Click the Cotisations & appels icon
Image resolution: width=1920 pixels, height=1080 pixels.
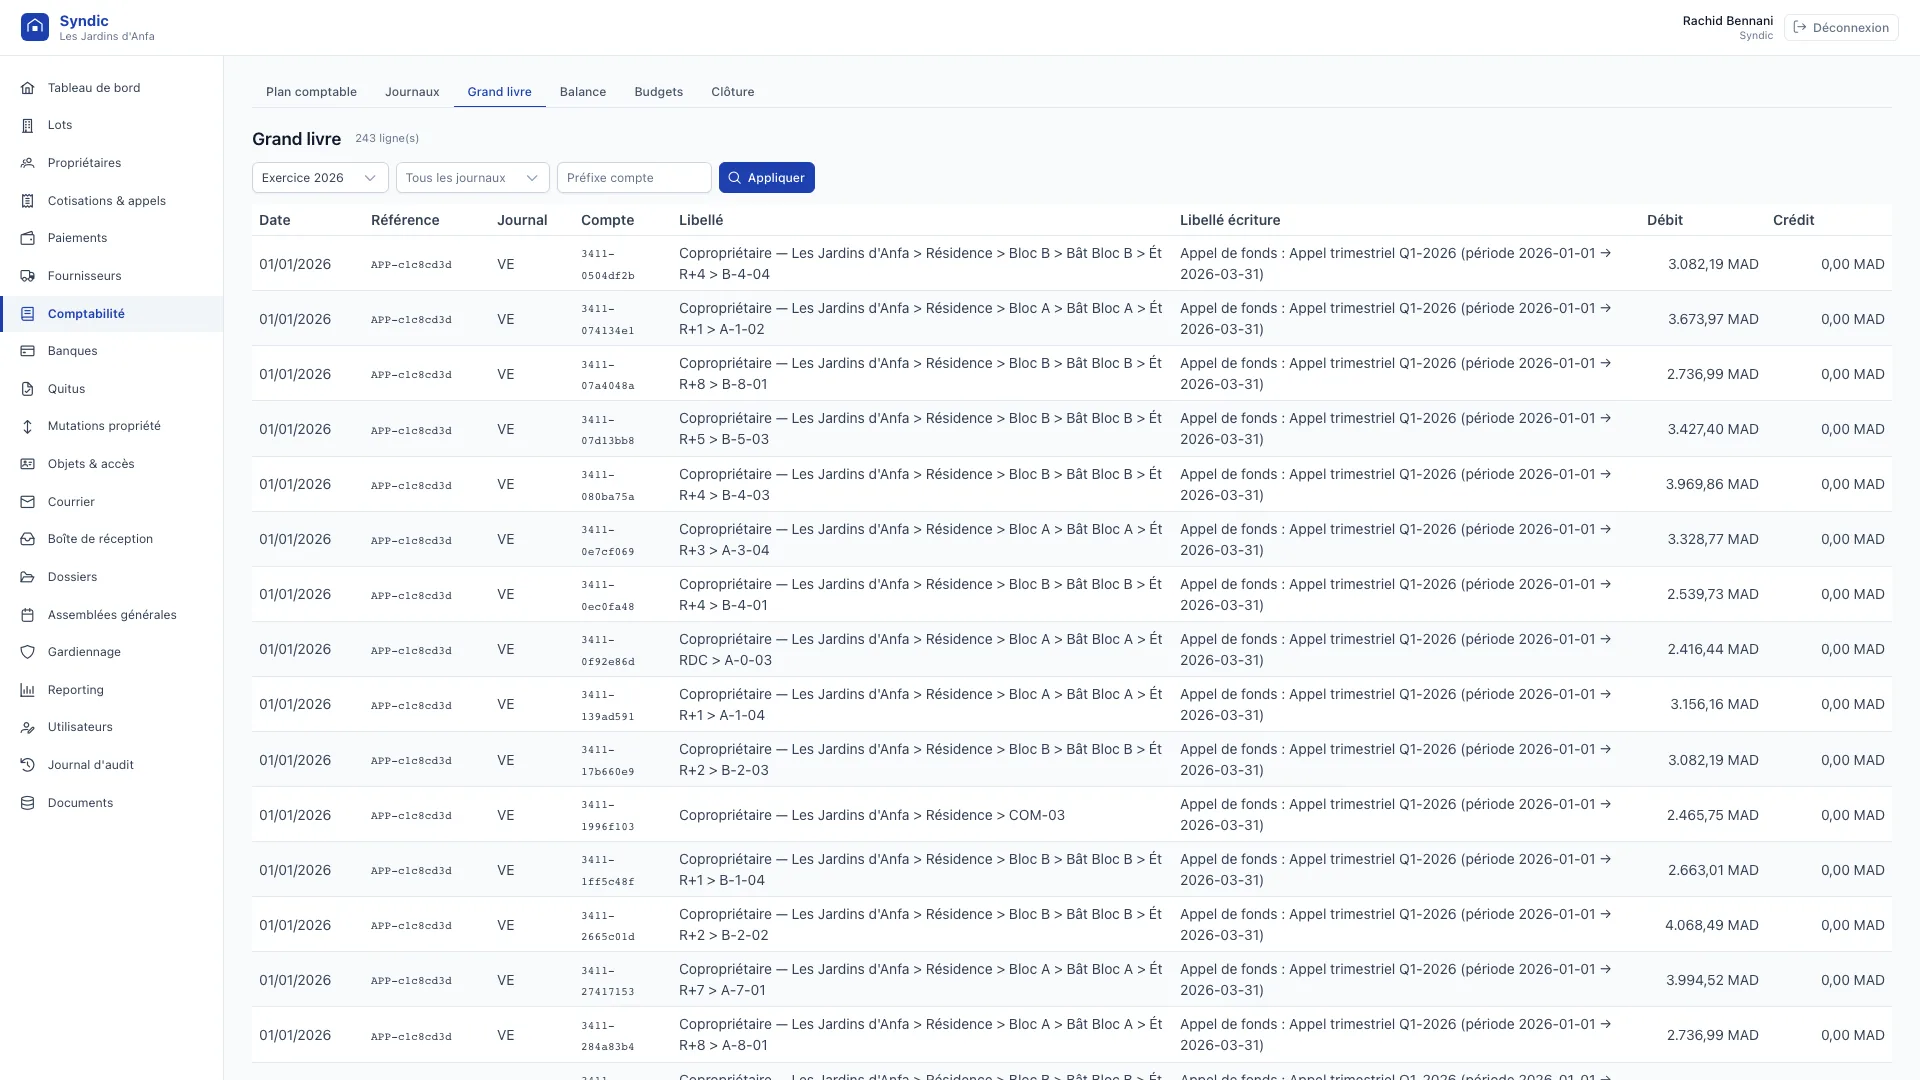[28, 201]
